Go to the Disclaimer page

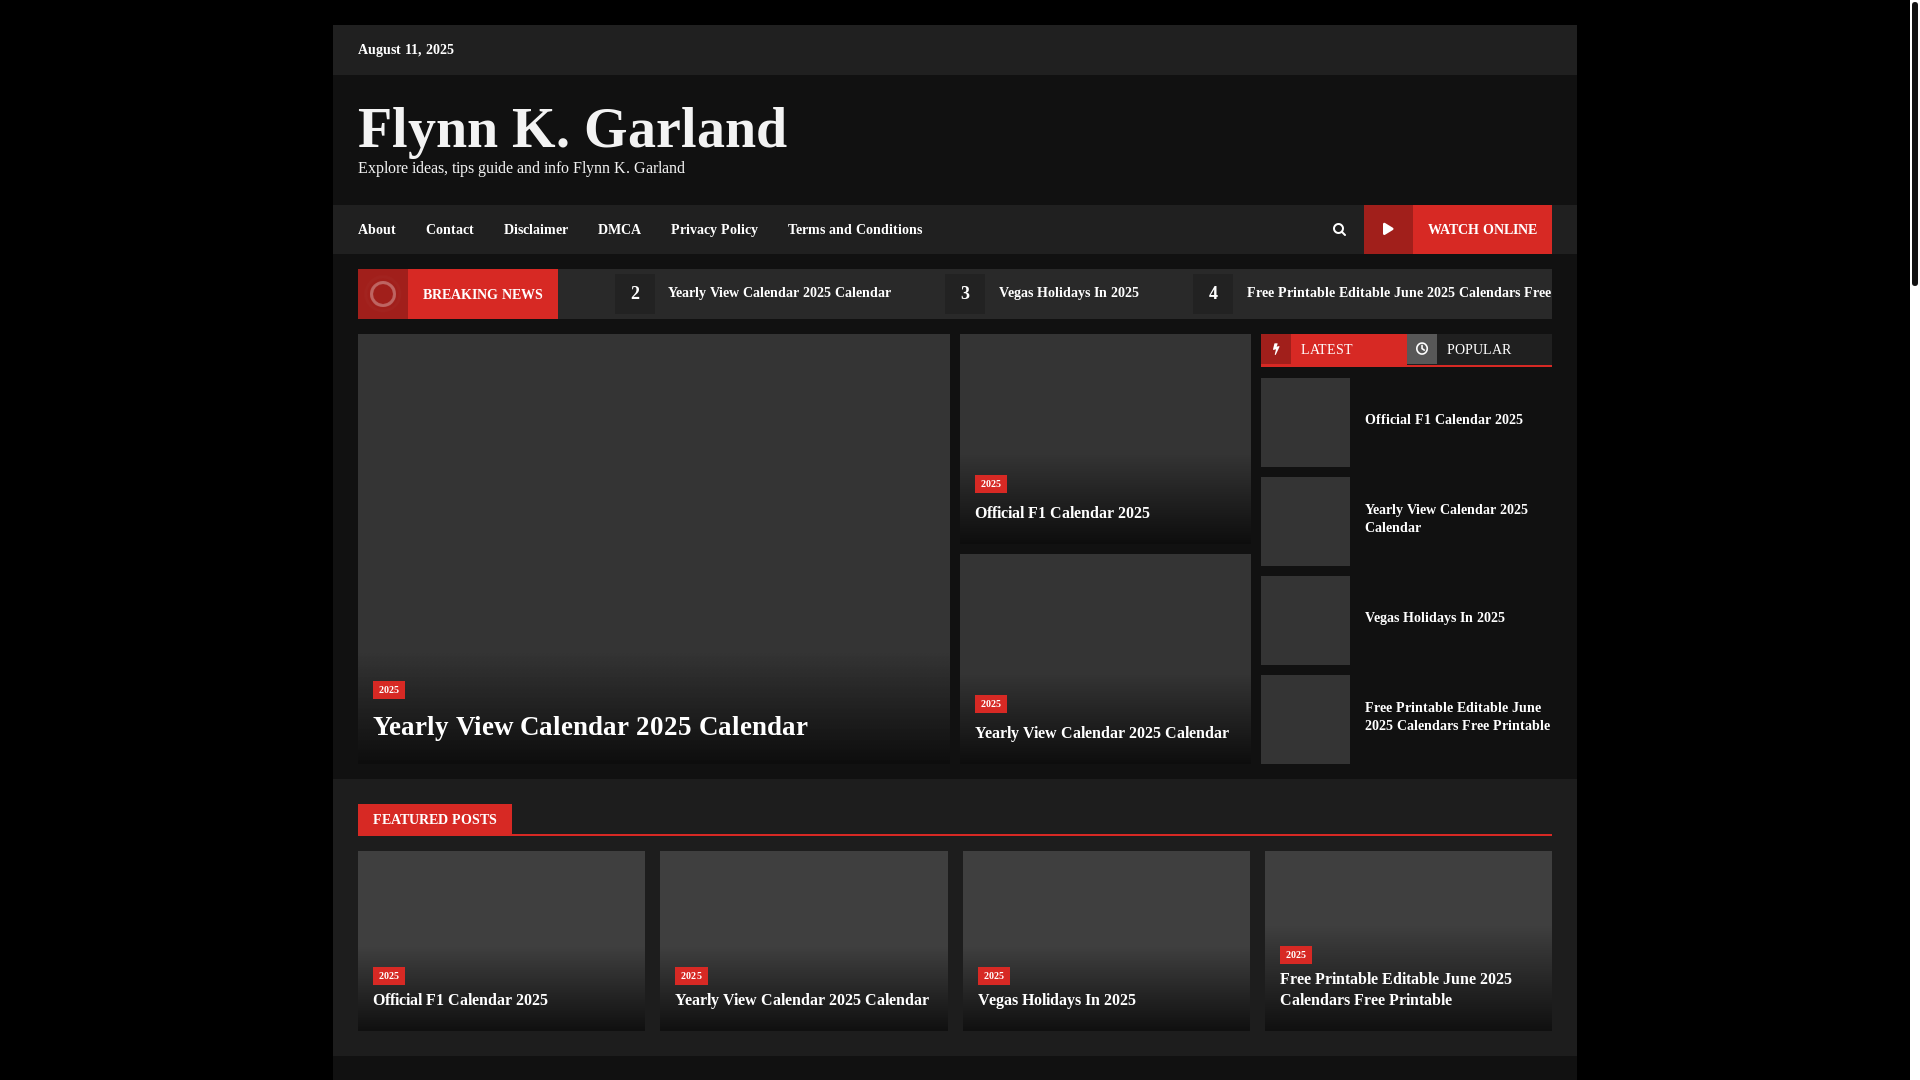pyautogui.click(x=536, y=229)
